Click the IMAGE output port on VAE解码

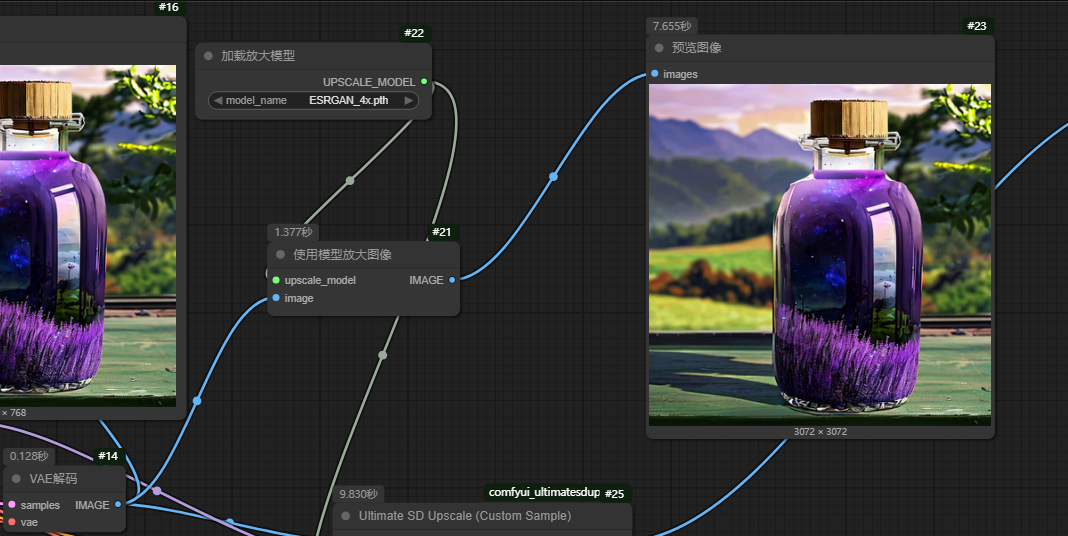point(118,505)
